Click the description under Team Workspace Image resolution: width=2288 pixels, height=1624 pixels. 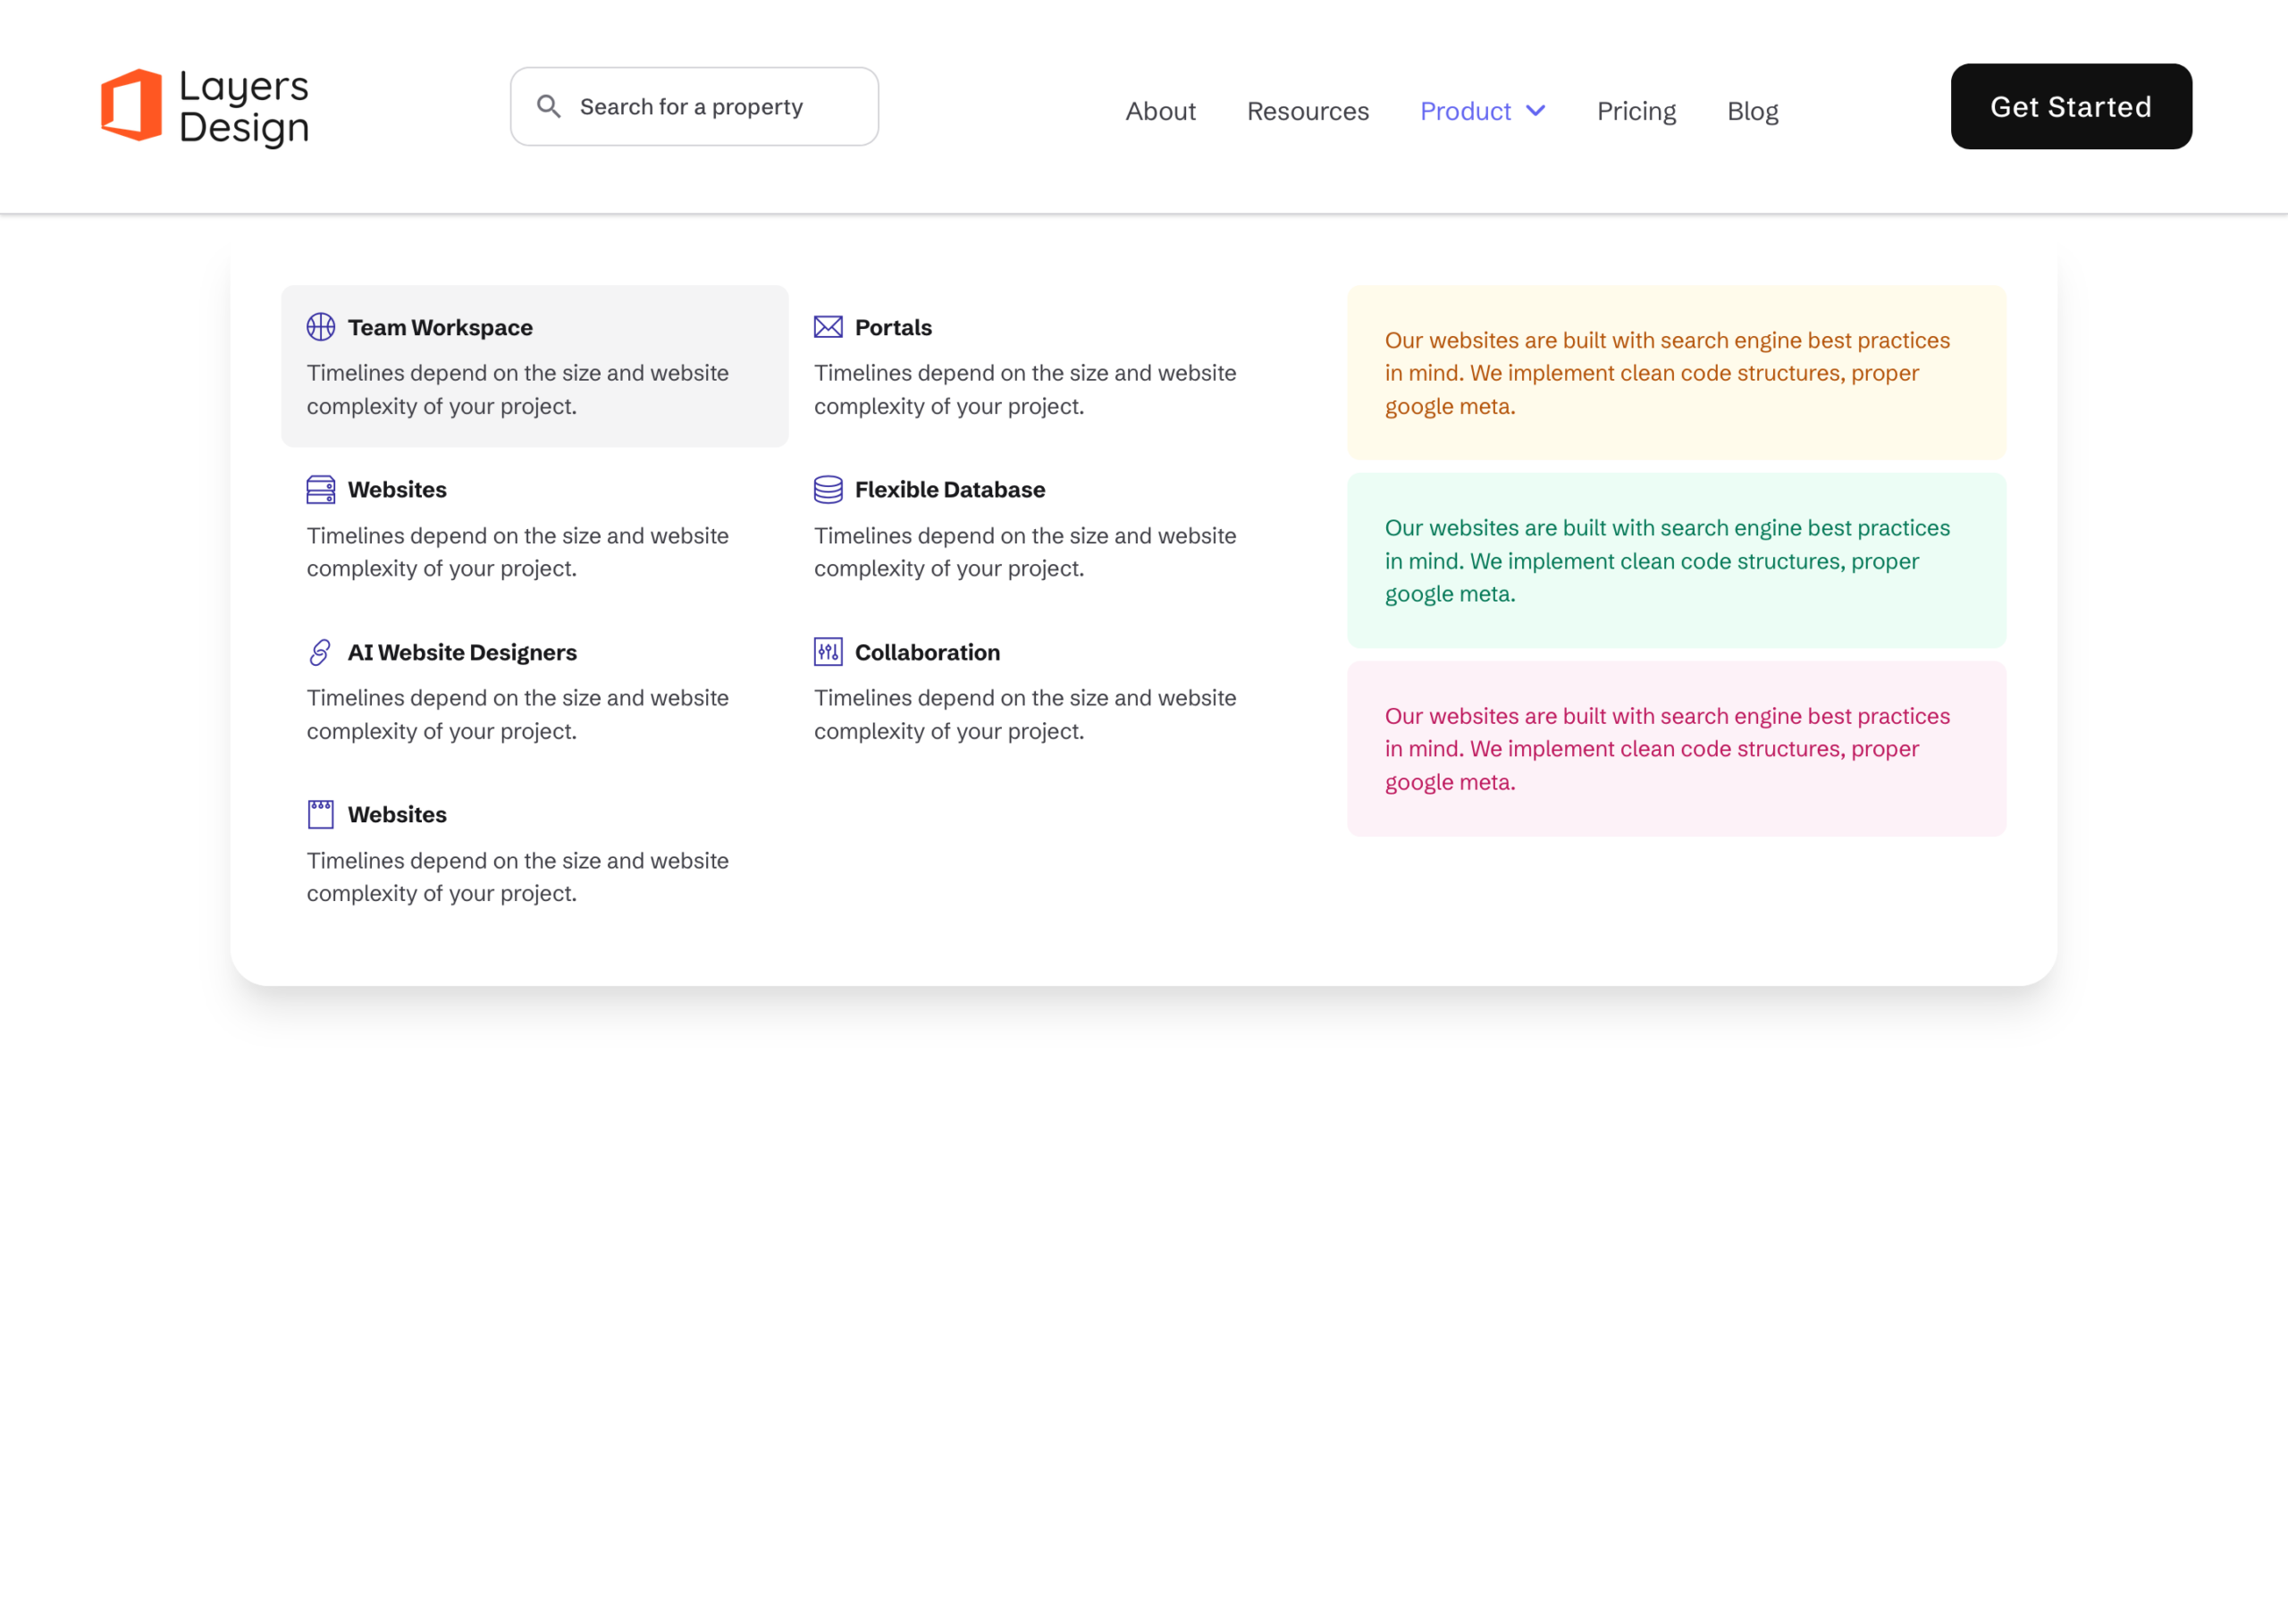click(517, 389)
